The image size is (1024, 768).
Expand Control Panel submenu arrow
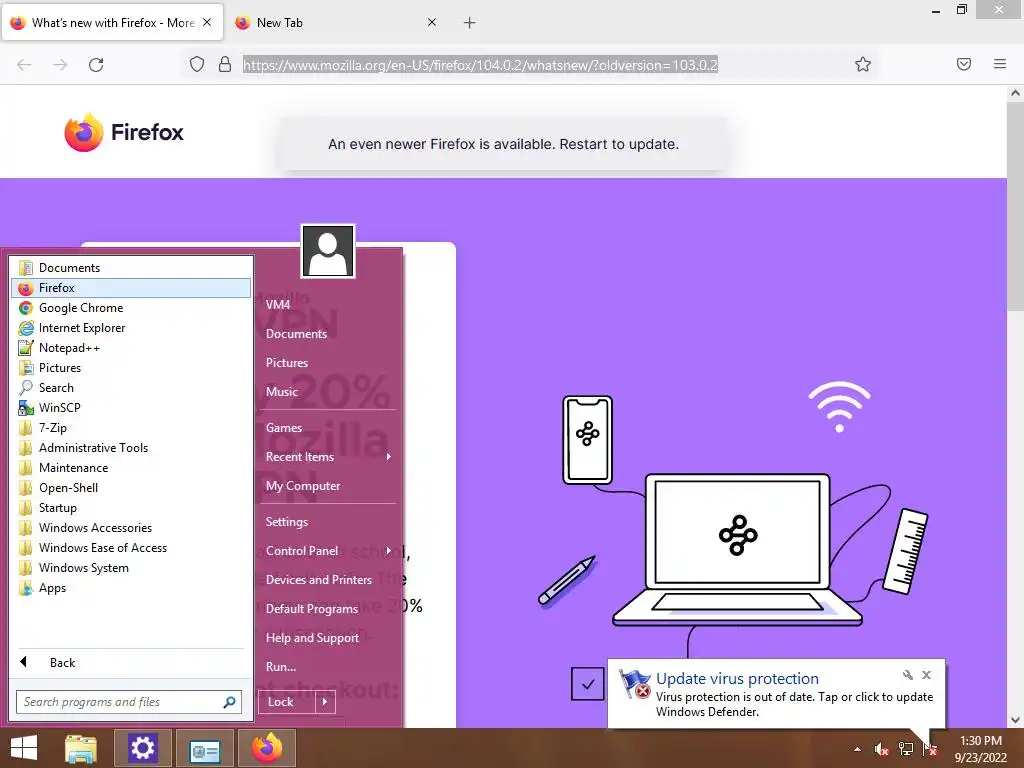pyautogui.click(x=389, y=551)
